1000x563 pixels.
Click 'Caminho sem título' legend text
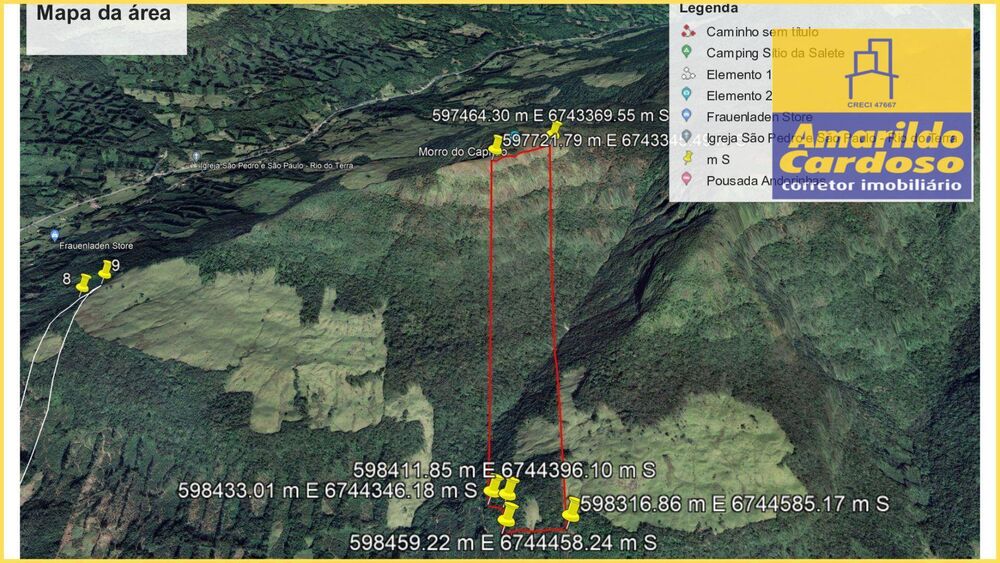tap(762, 32)
